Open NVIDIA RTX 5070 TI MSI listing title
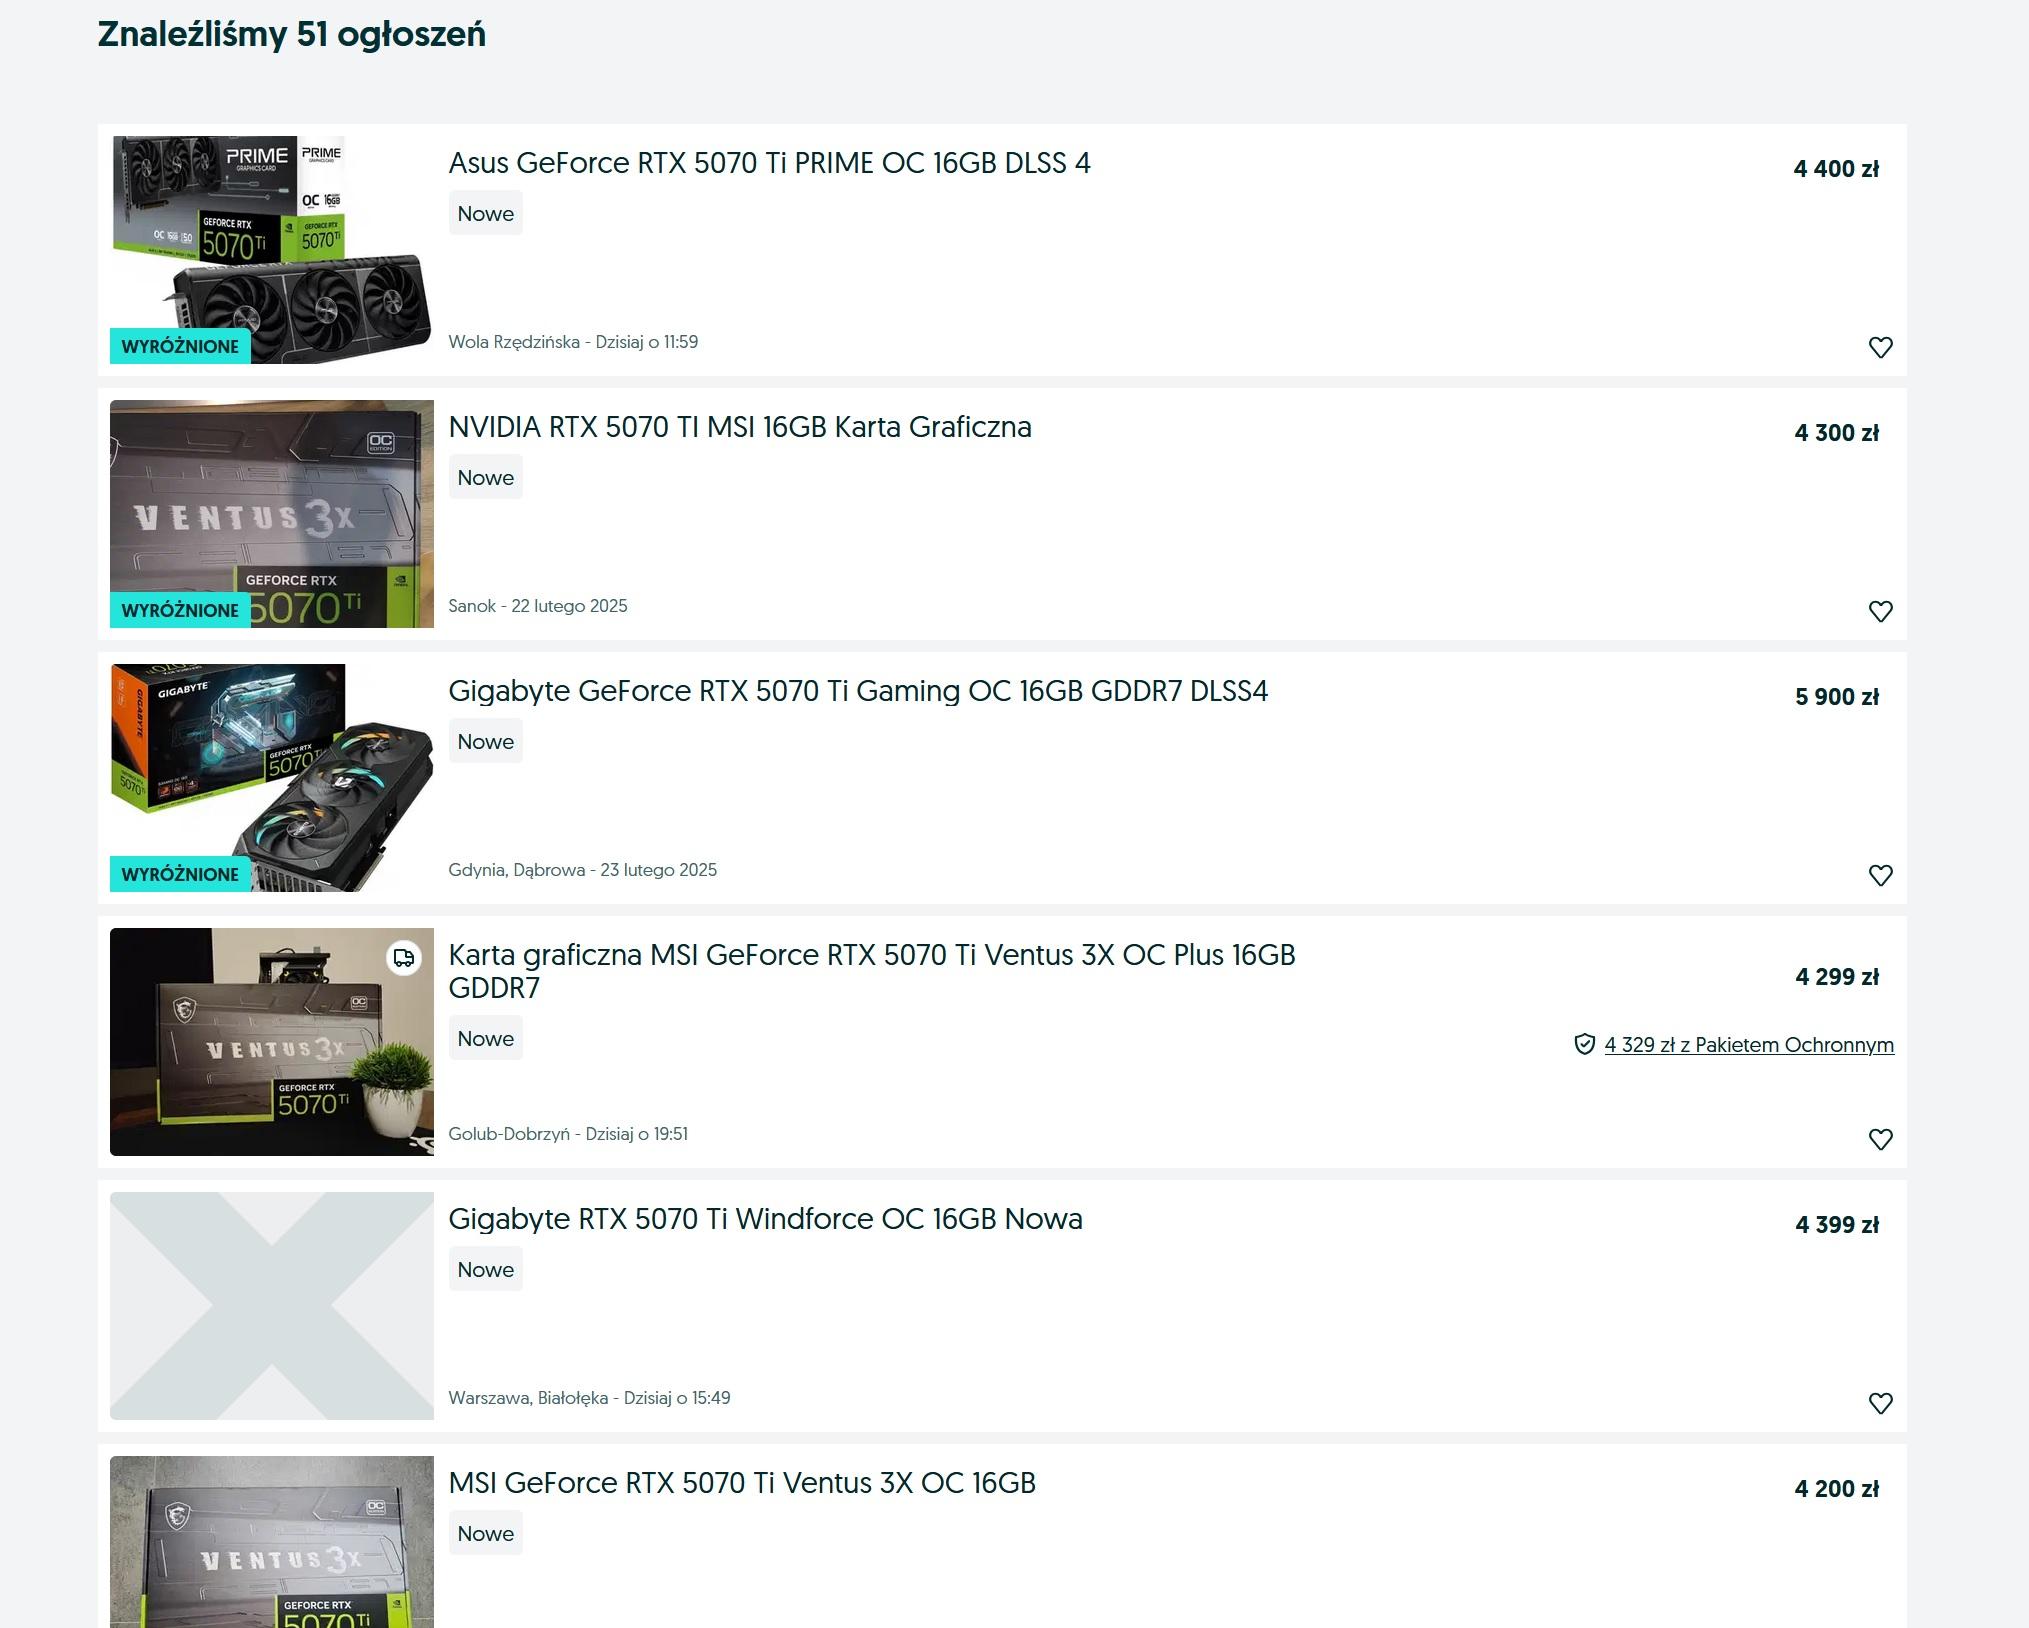Image resolution: width=2029 pixels, height=1628 pixels. (x=739, y=427)
